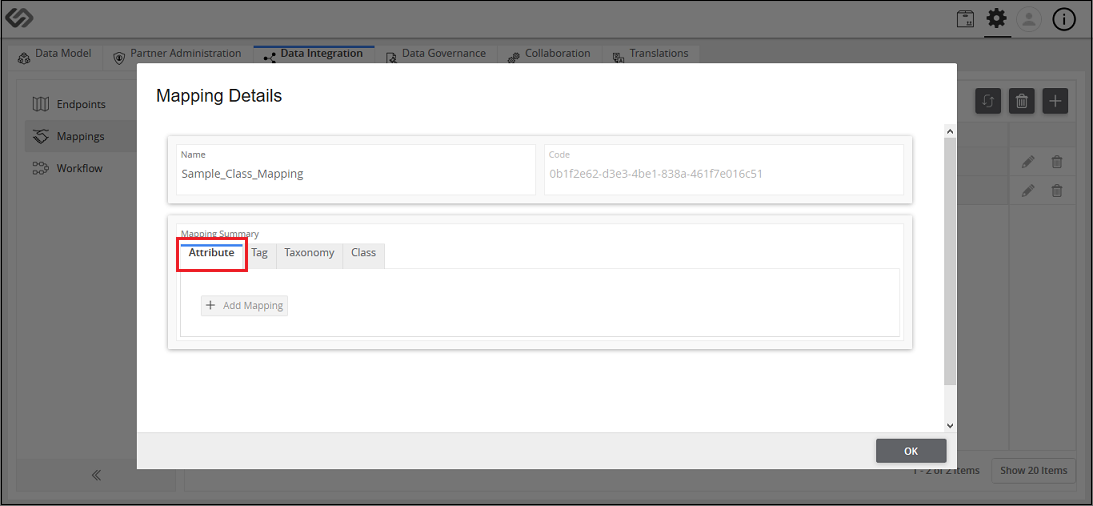Switch to the Taxonomy mapping tab
This screenshot has width=1093, height=506.
point(309,254)
